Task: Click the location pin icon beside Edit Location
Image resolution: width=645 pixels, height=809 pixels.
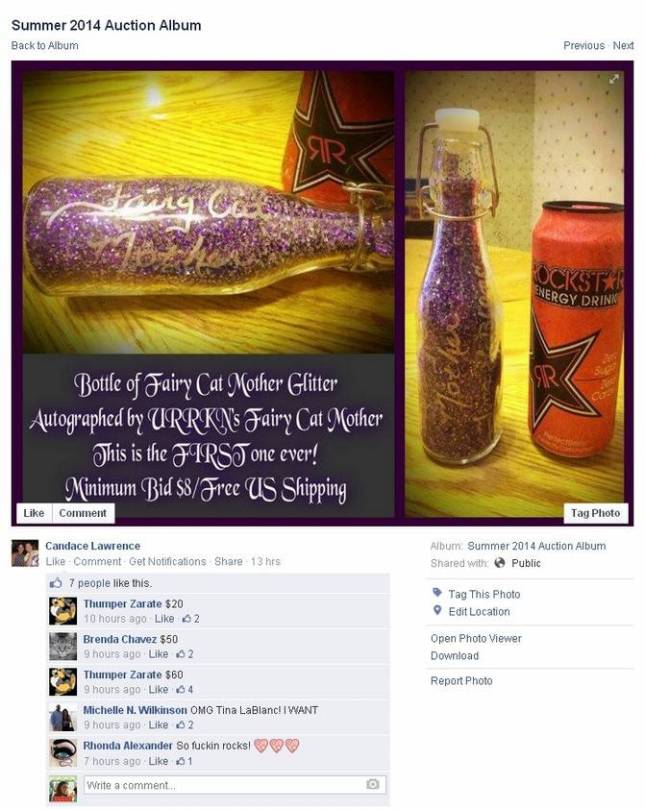Action: click(438, 610)
